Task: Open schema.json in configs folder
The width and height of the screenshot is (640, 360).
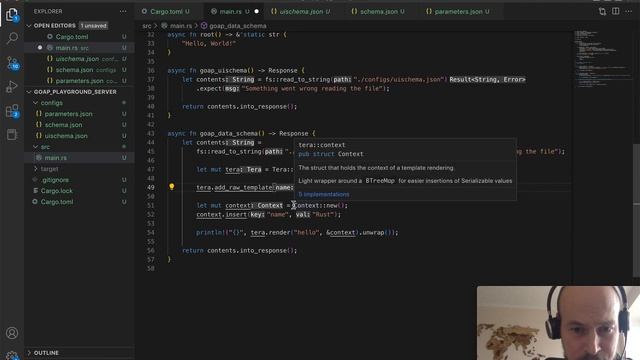Action: click(x=79, y=125)
